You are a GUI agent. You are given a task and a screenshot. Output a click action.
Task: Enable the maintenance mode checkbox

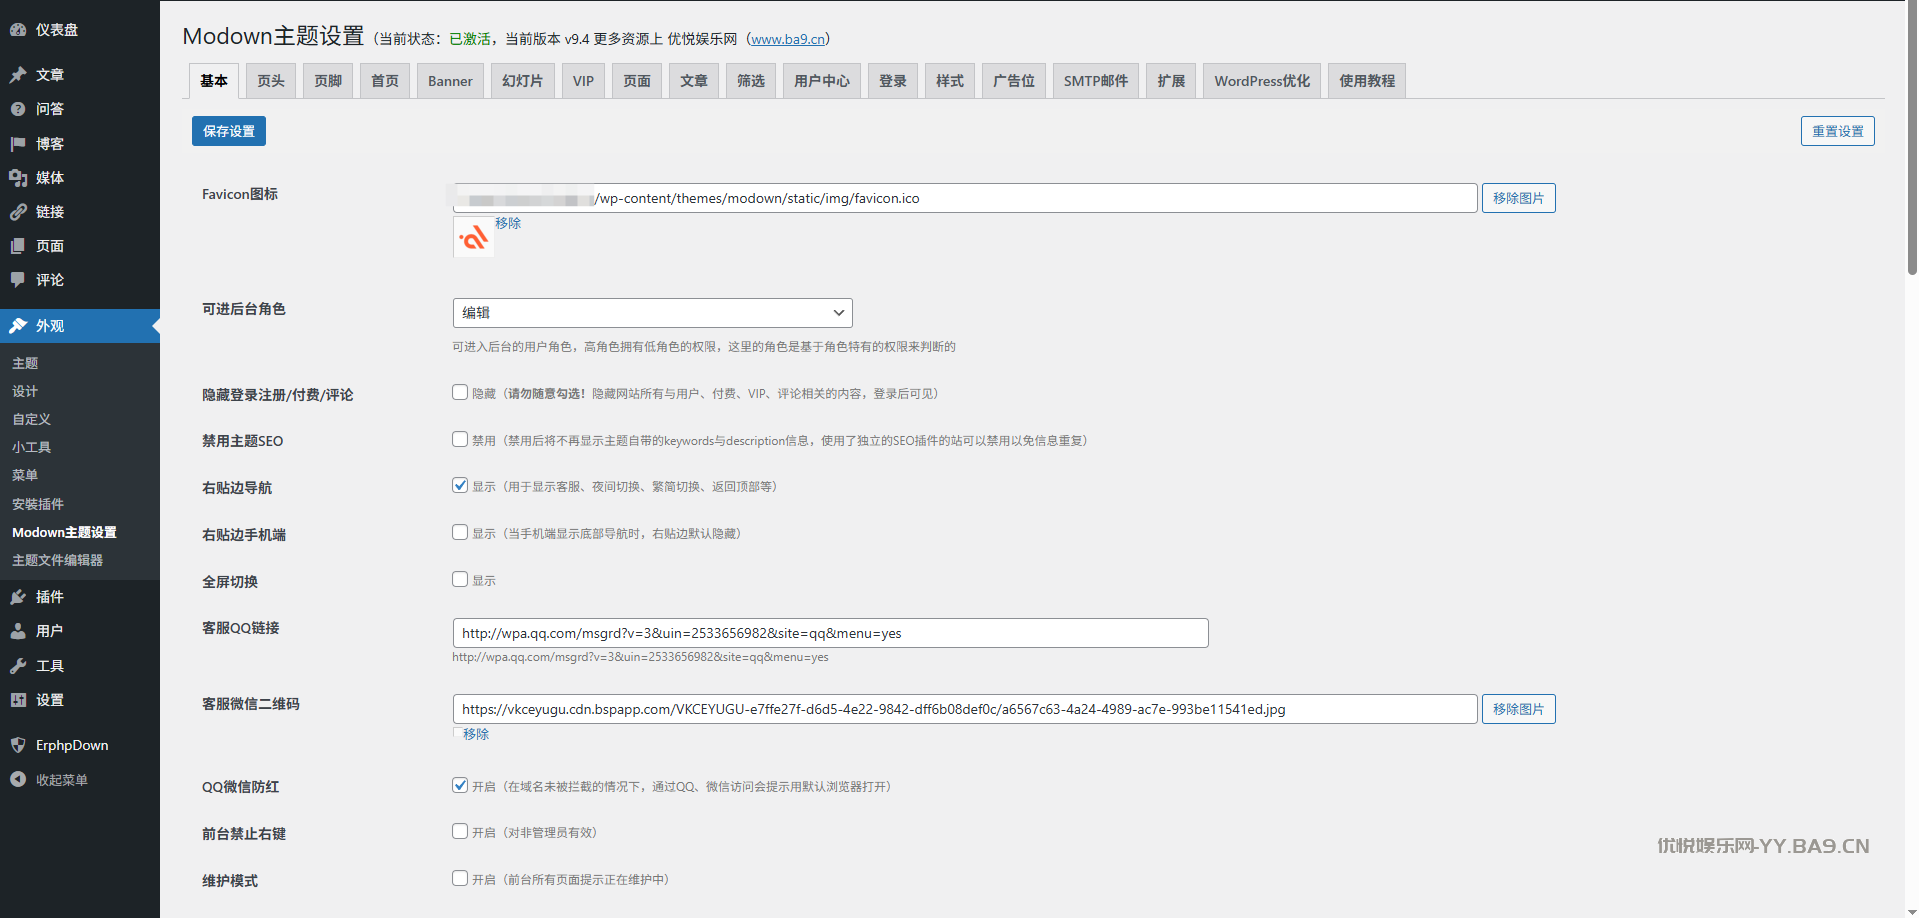coord(460,879)
